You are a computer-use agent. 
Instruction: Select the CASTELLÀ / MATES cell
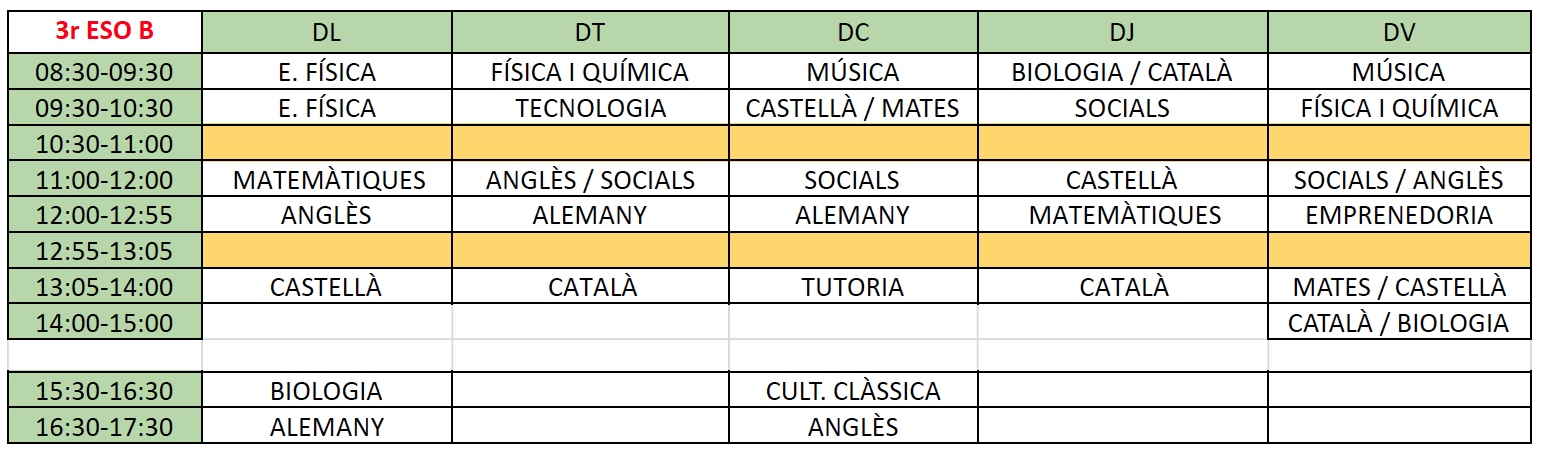coord(852,108)
